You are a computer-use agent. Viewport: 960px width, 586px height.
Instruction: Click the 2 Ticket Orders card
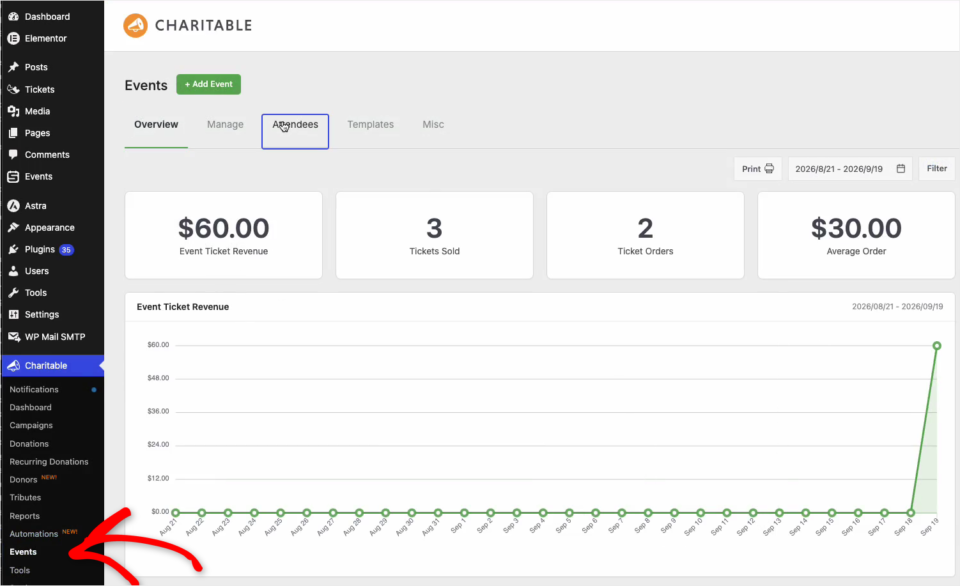click(645, 236)
